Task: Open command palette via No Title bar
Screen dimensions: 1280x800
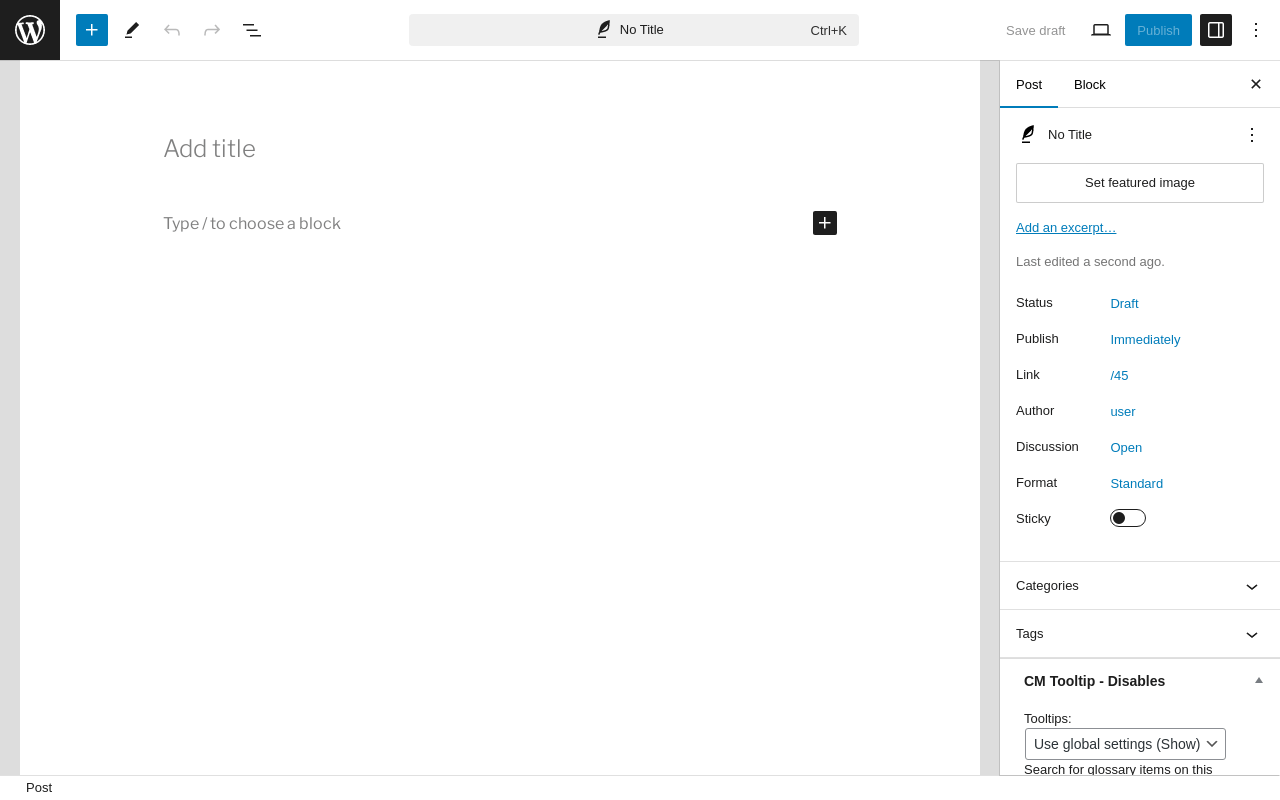Action: (634, 30)
